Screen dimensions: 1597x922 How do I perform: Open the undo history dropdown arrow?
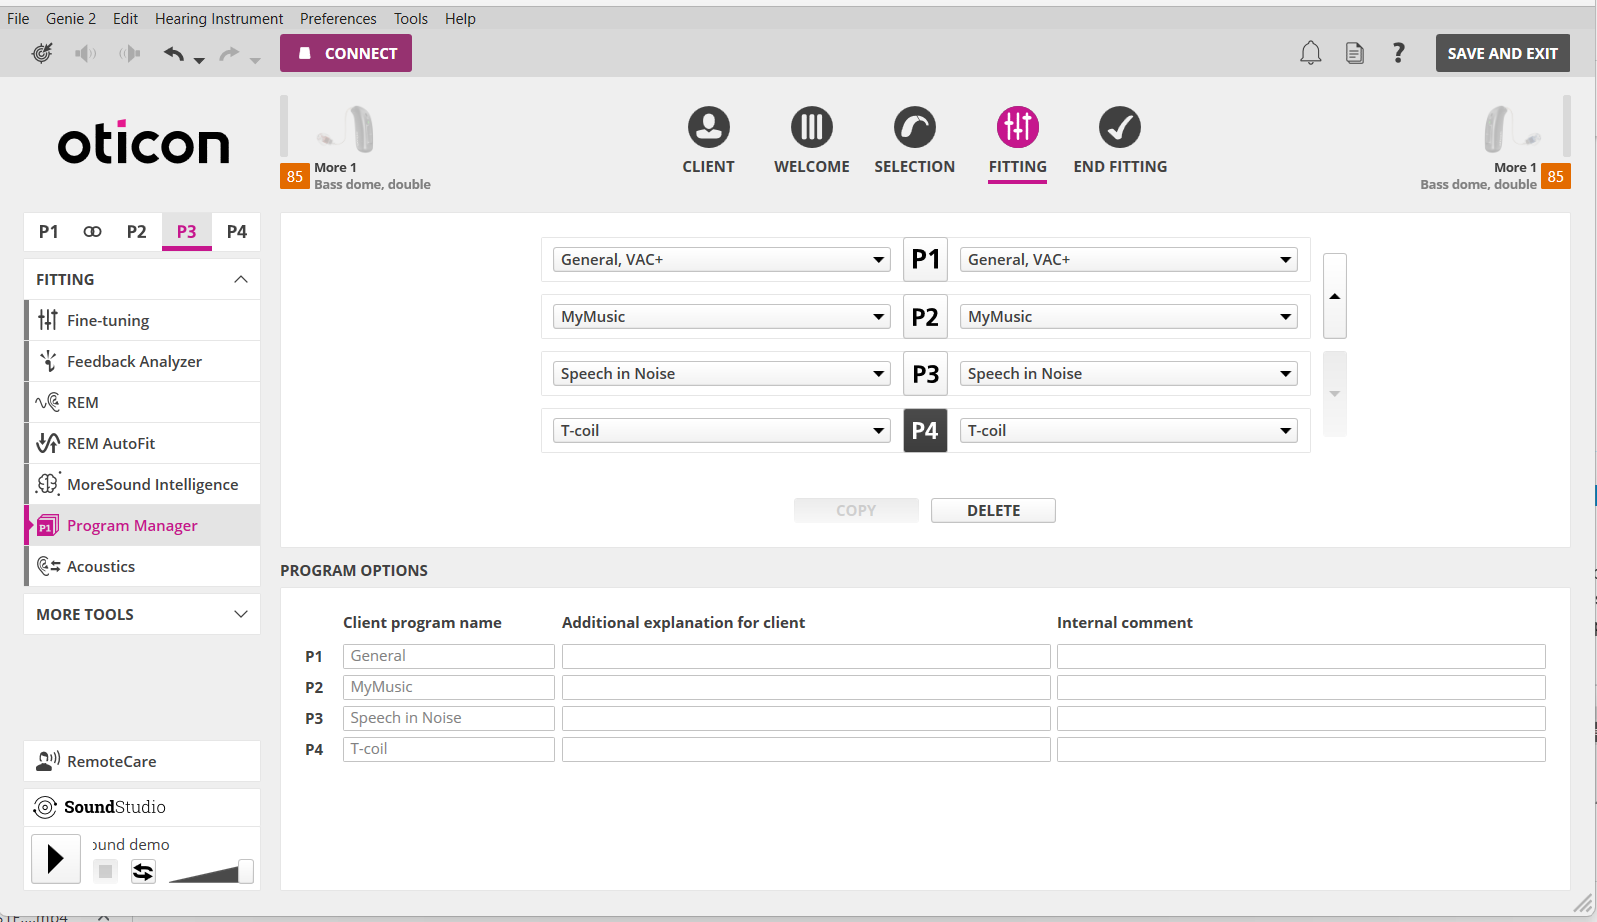[199, 60]
